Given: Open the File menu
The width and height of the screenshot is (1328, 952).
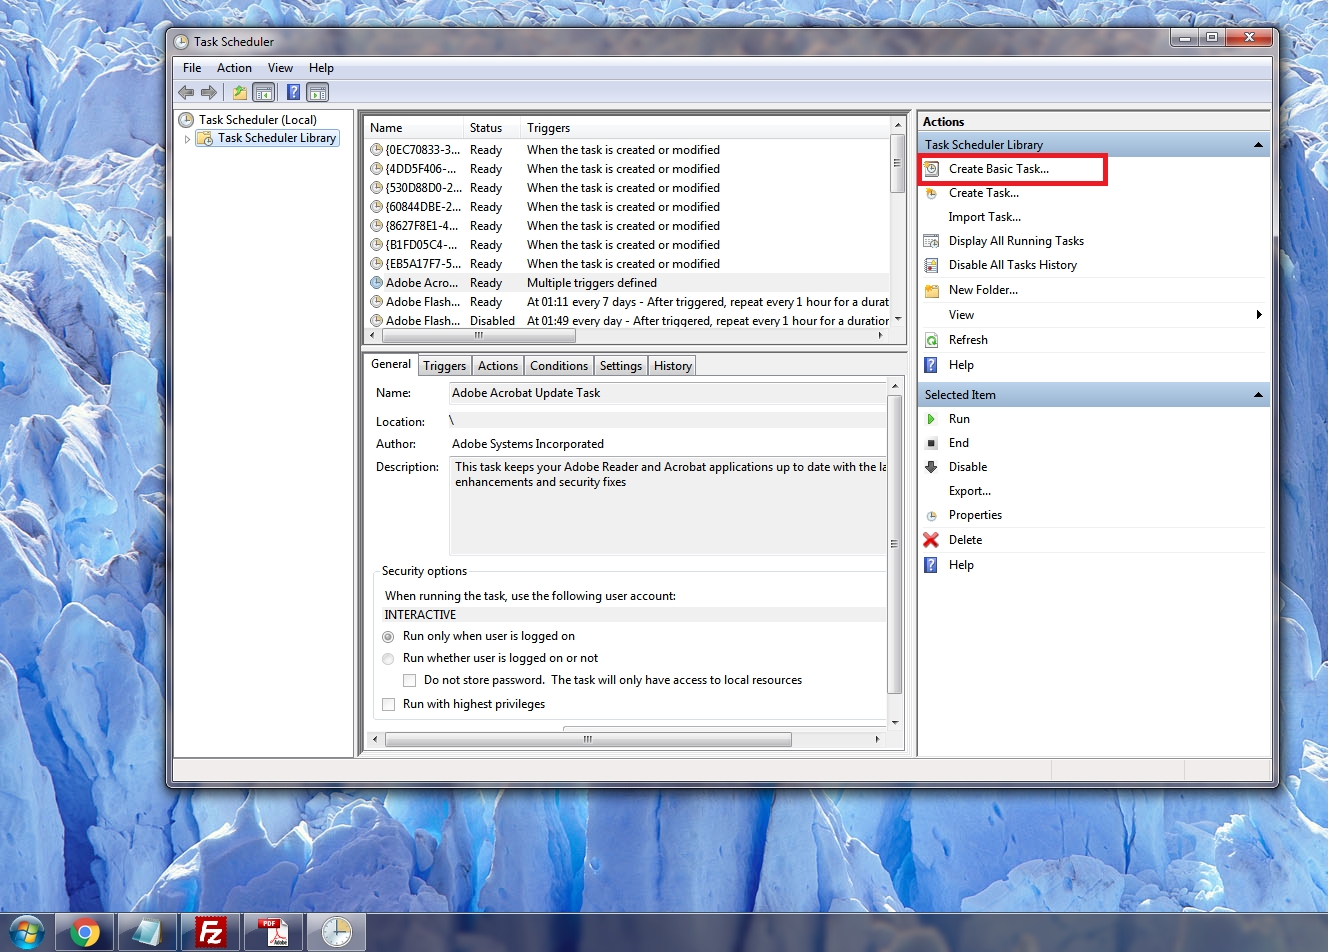Looking at the screenshot, I should (192, 68).
